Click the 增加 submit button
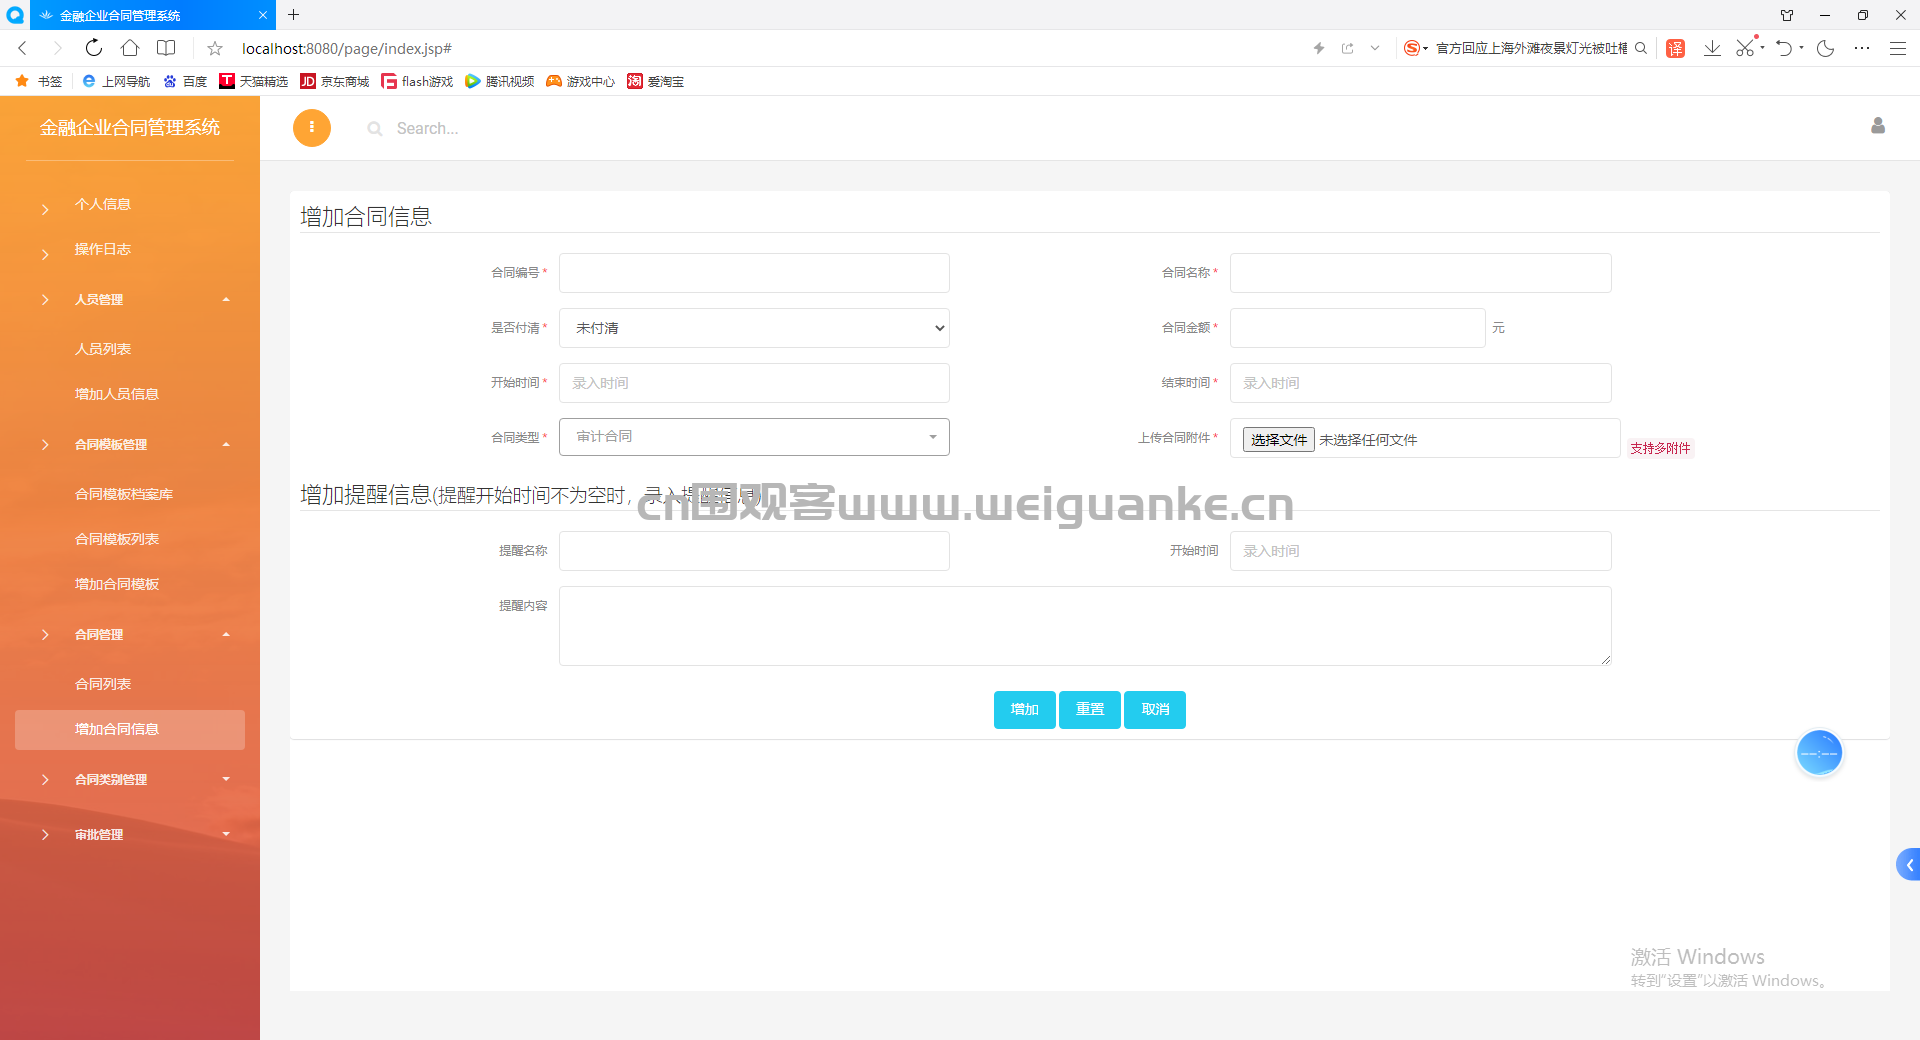Image resolution: width=1920 pixels, height=1040 pixels. (1024, 710)
